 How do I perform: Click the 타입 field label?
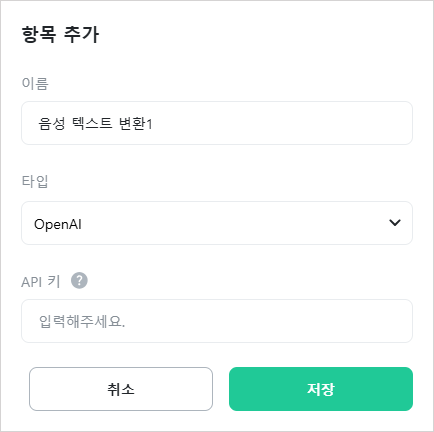[x=35, y=182]
